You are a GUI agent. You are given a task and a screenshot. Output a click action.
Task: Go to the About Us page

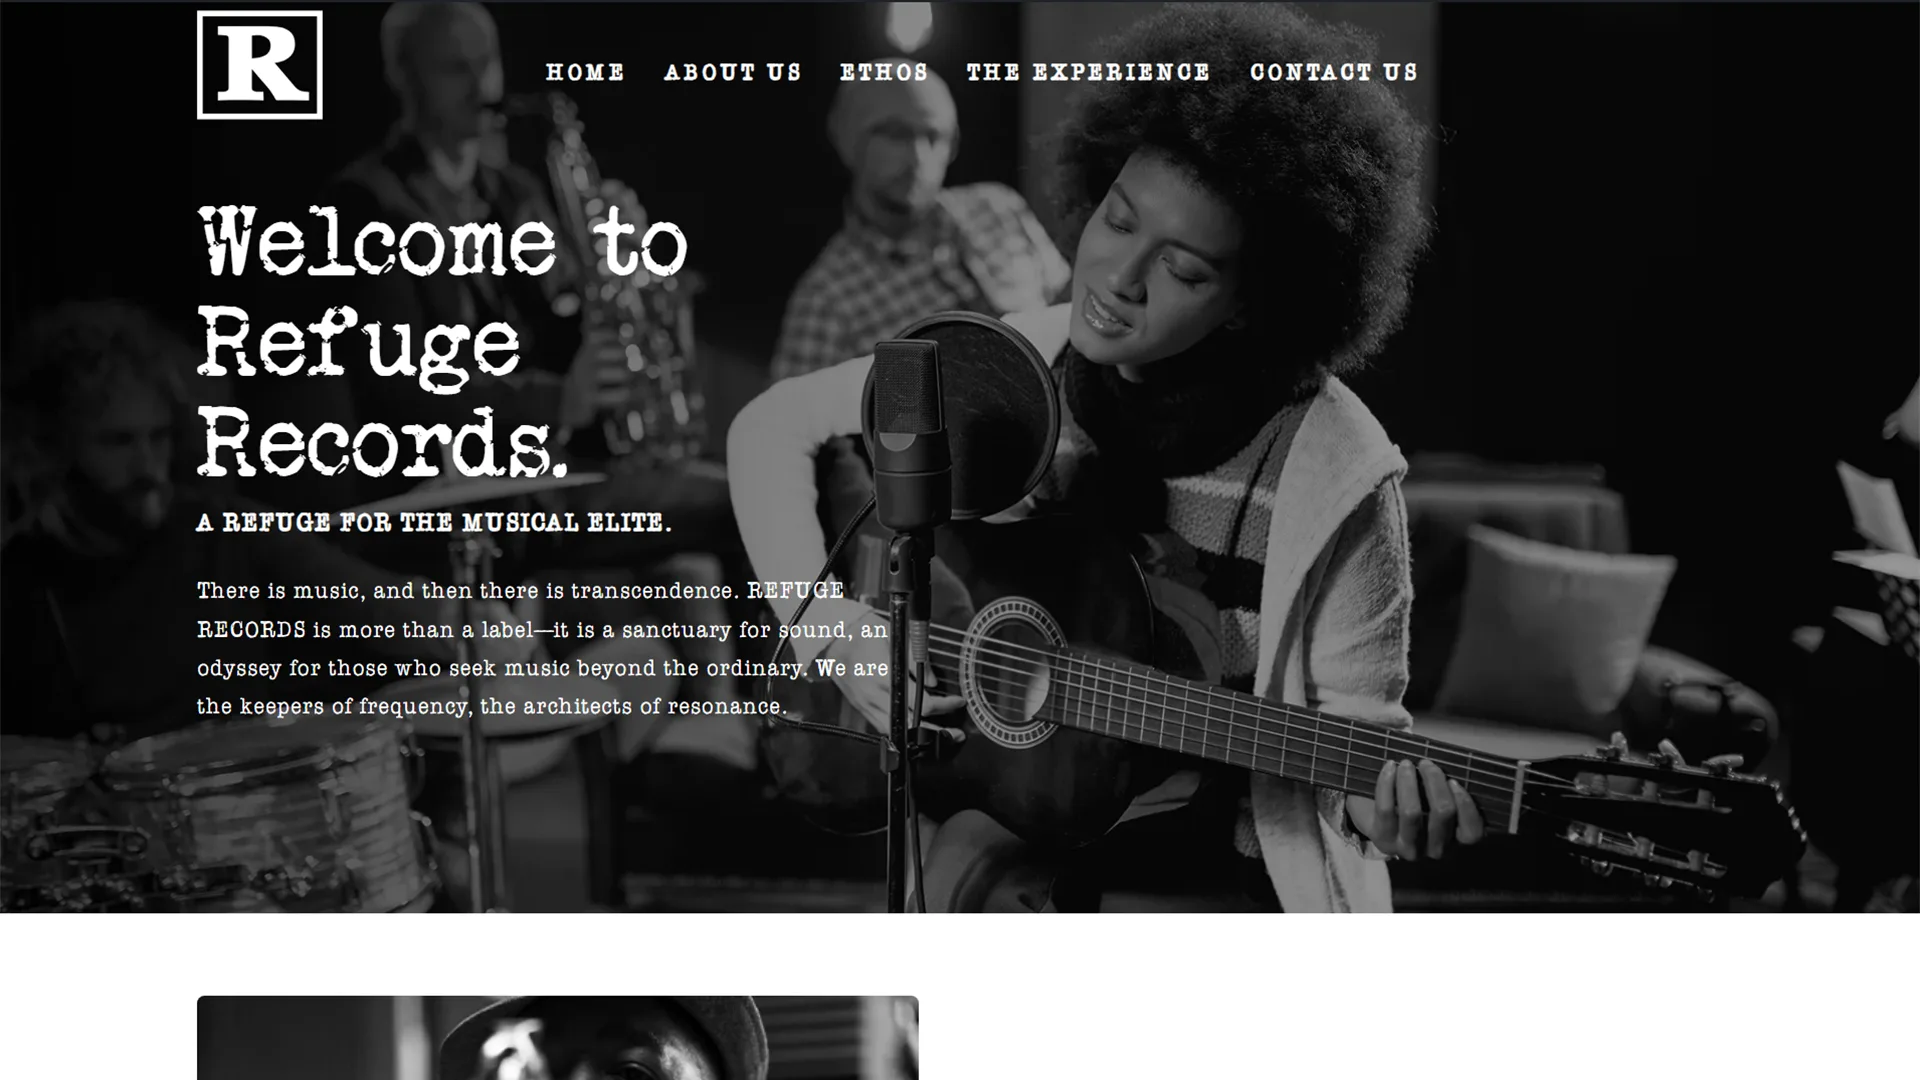point(733,72)
